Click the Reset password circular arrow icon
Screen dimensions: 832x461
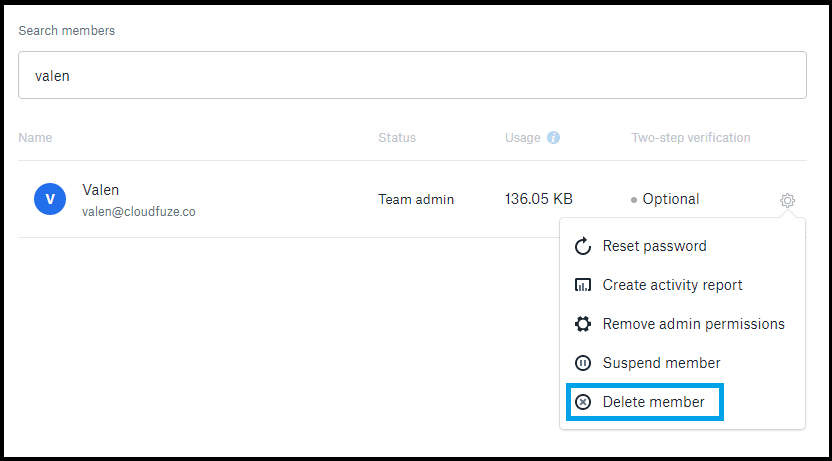coord(583,246)
